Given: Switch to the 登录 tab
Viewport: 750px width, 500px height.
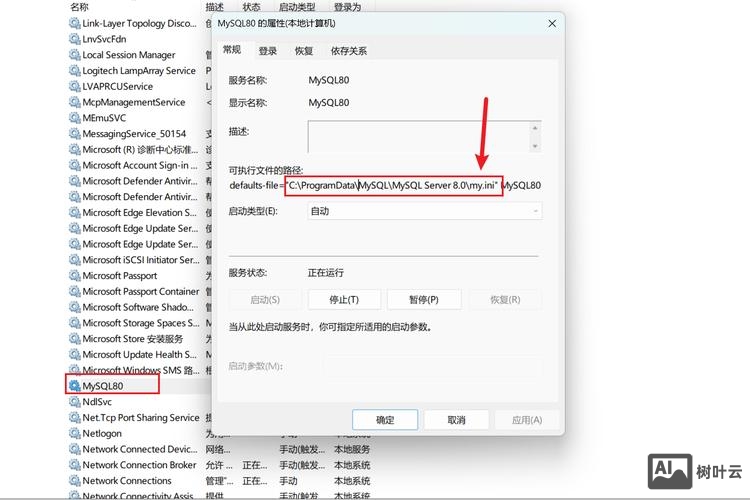Looking at the screenshot, I should pyautogui.click(x=267, y=51).
